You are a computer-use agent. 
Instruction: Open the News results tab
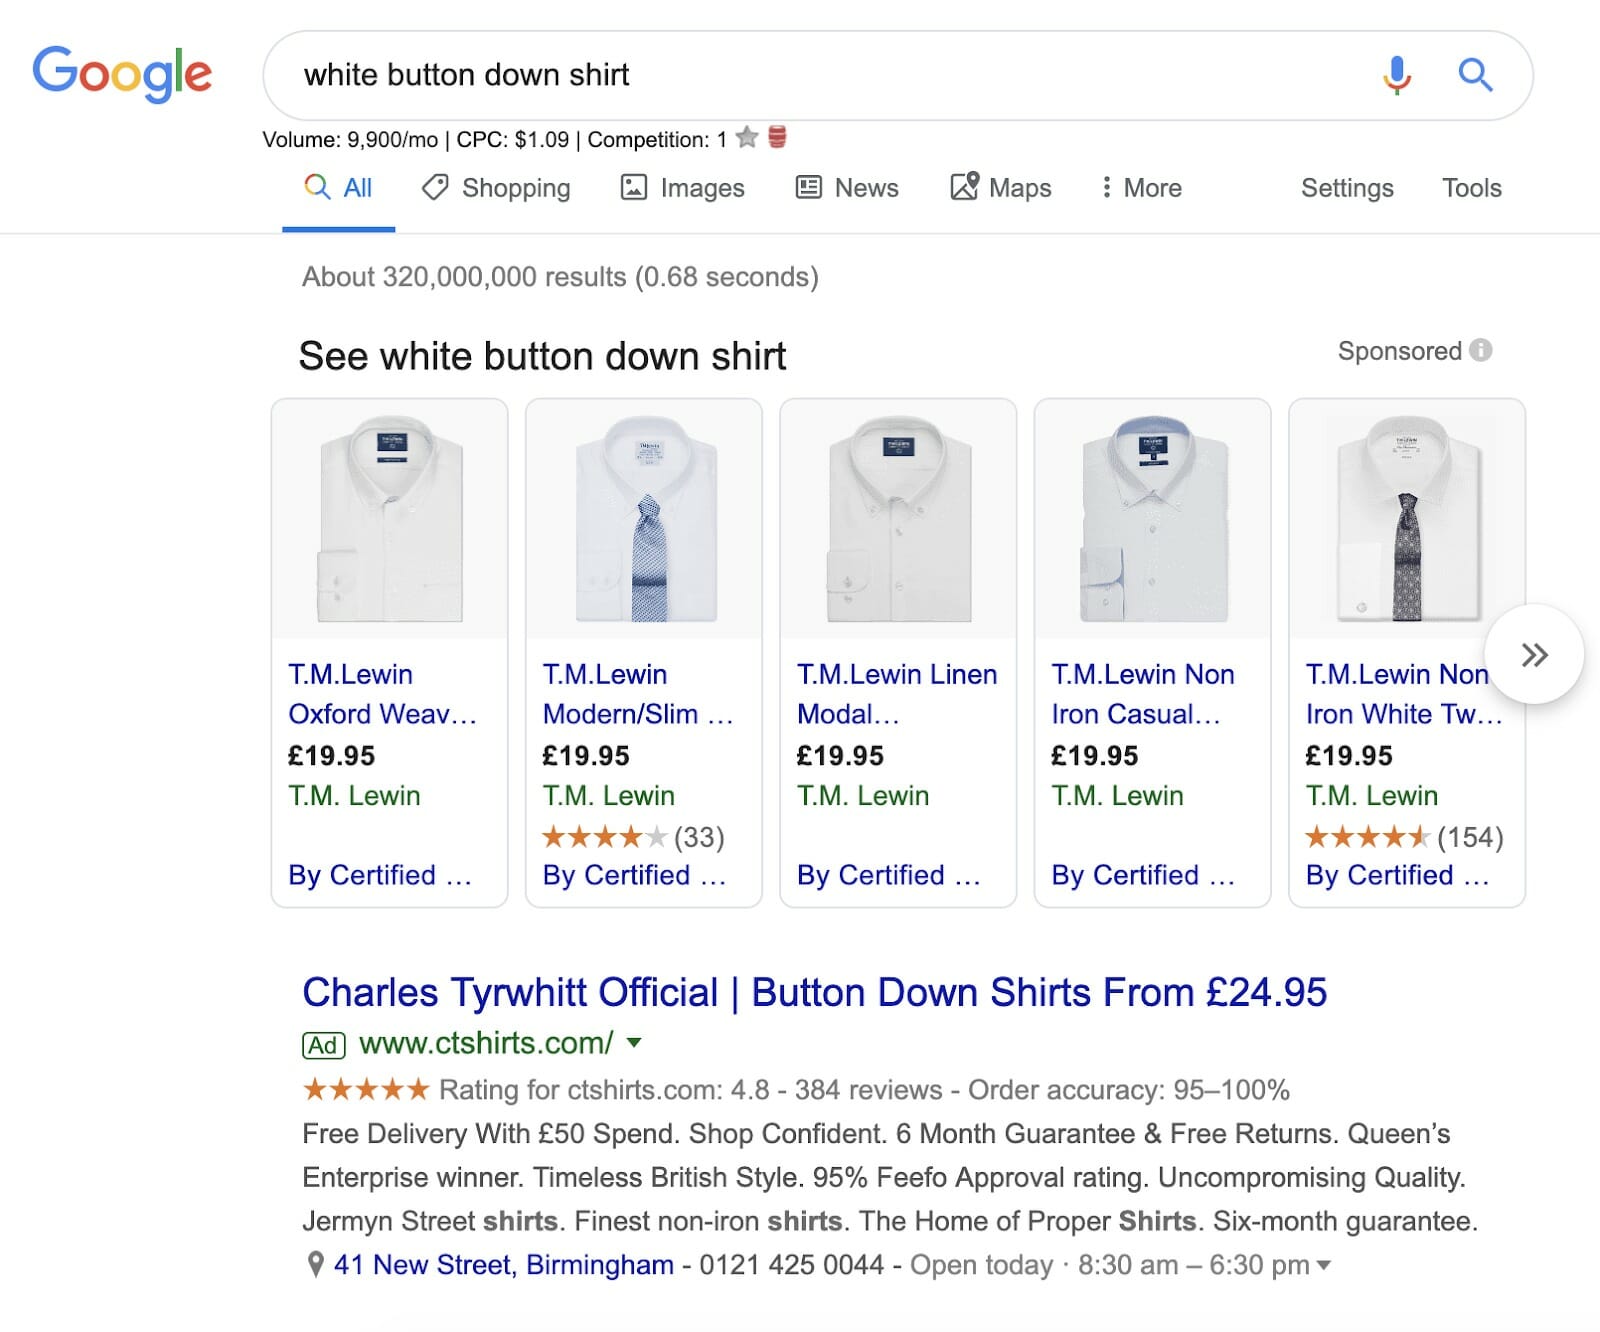click(x=847, y=188)
